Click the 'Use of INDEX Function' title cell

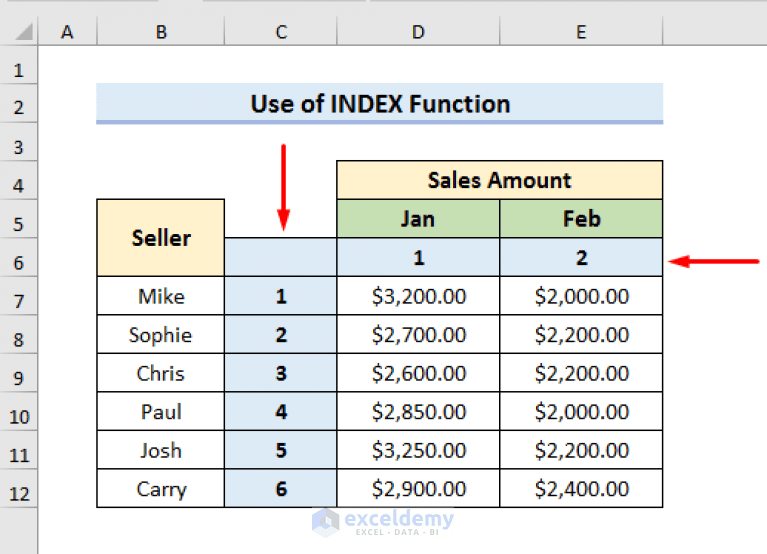tap(380, 103)
